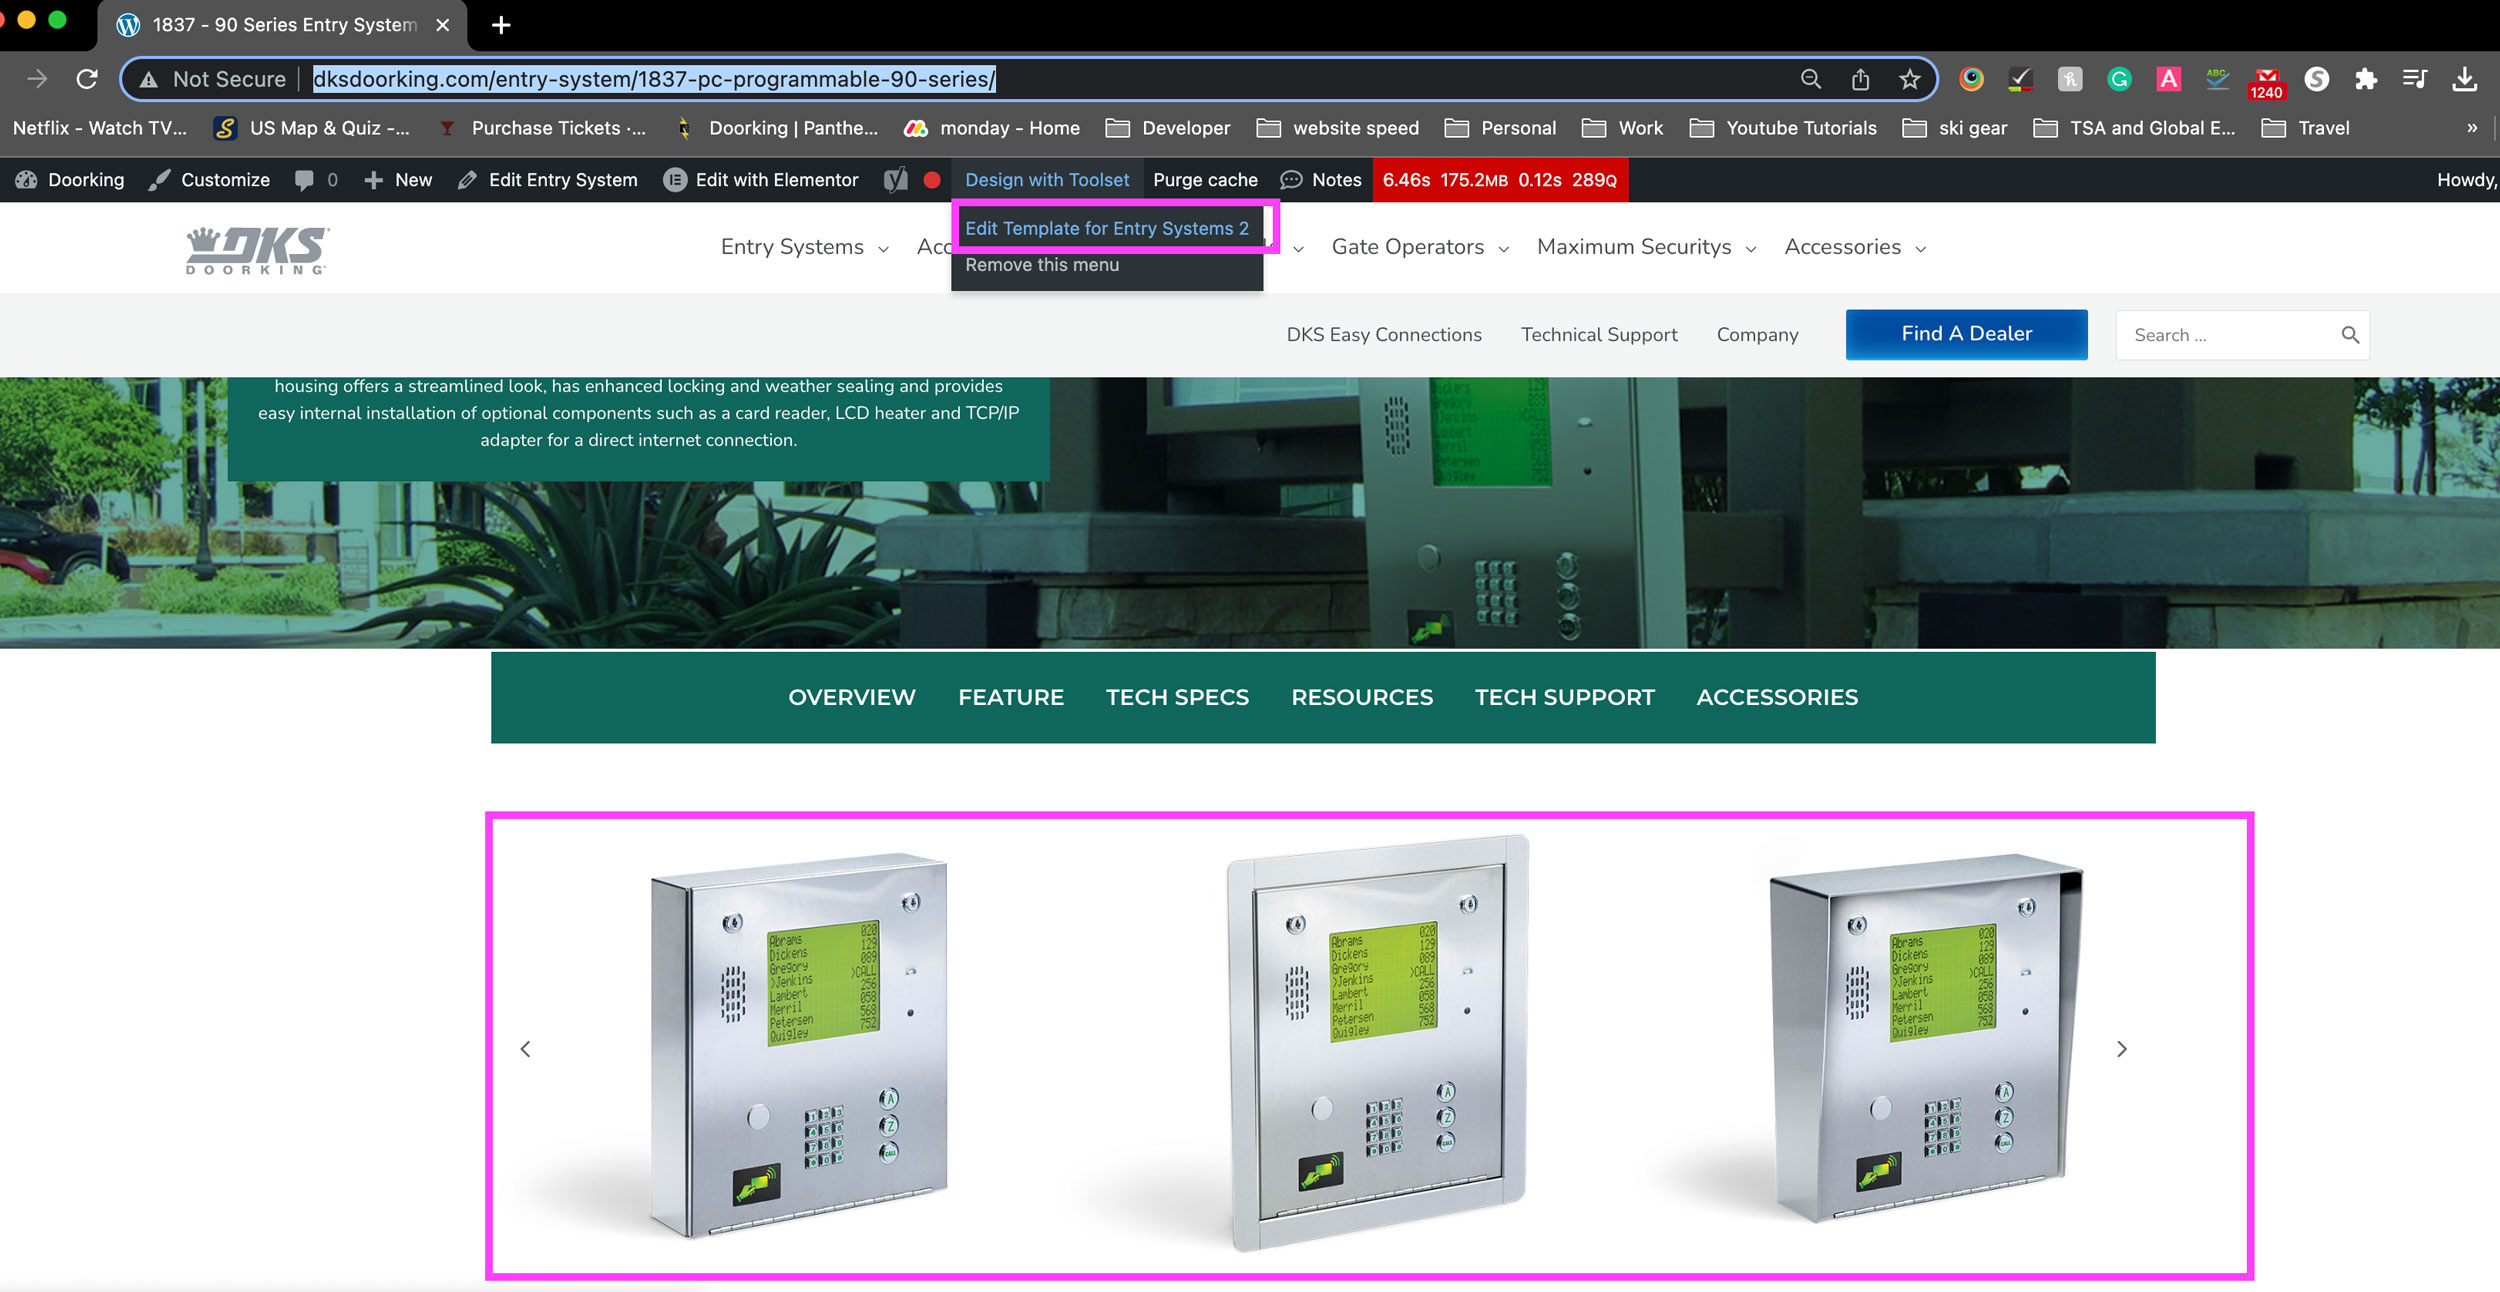2500x1292 pixels.
Task: Open the Grammarly extension icon
Action: pos(2119,79)
